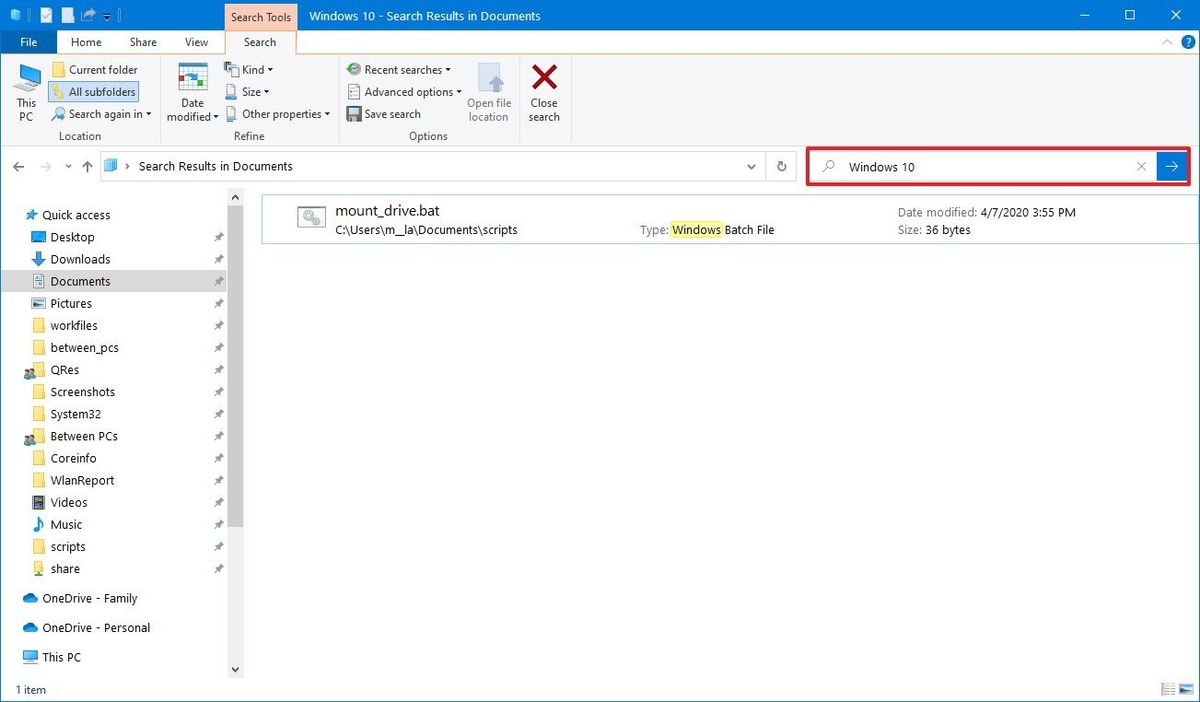Open the File menu
This screenshot has width=1200, height=702.
28,42
